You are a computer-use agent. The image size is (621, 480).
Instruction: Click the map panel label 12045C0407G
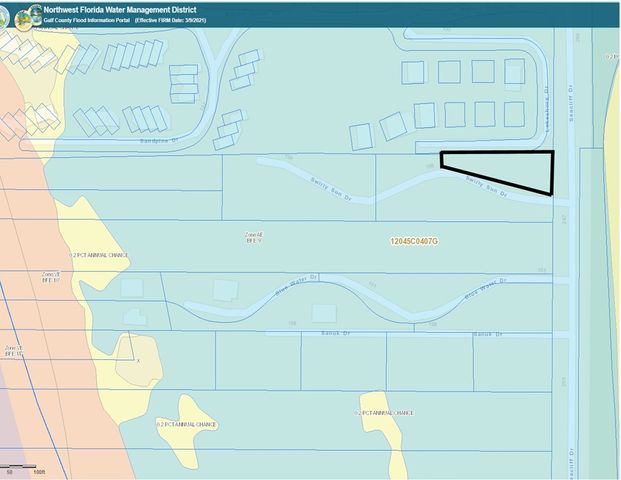(x=414, y=241)
